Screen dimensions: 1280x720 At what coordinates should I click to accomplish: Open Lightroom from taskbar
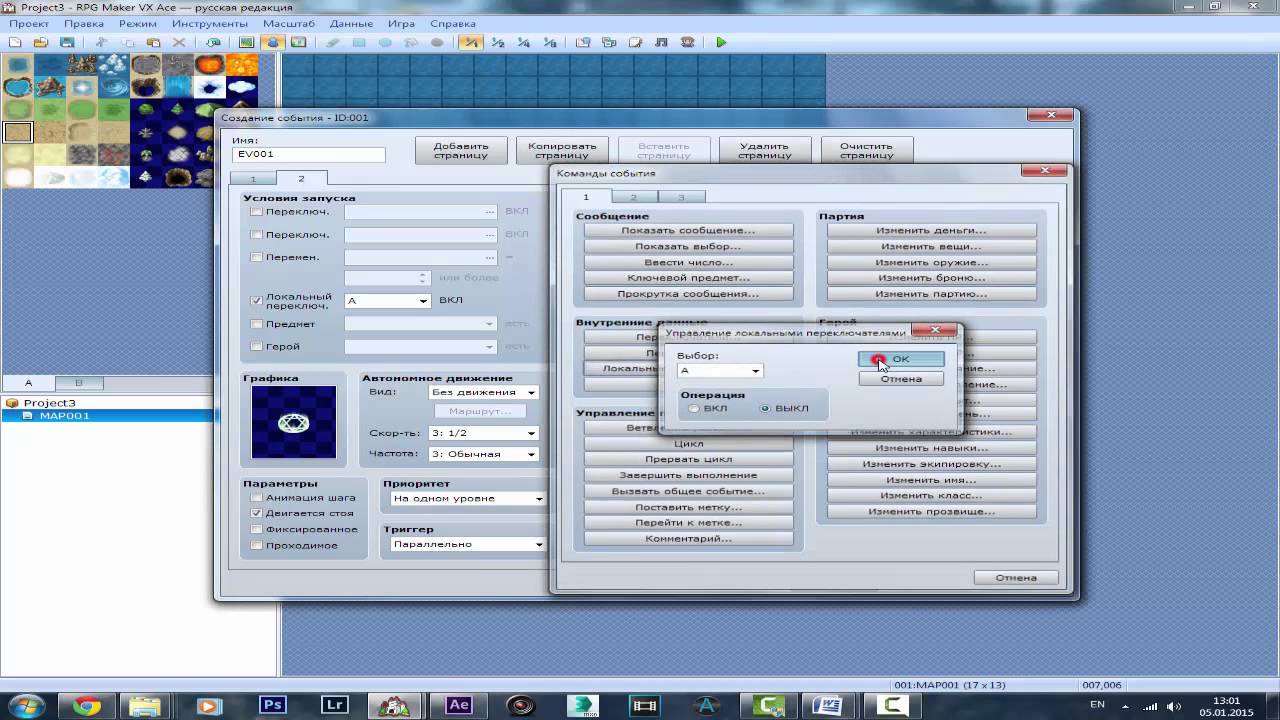point(335,705)
